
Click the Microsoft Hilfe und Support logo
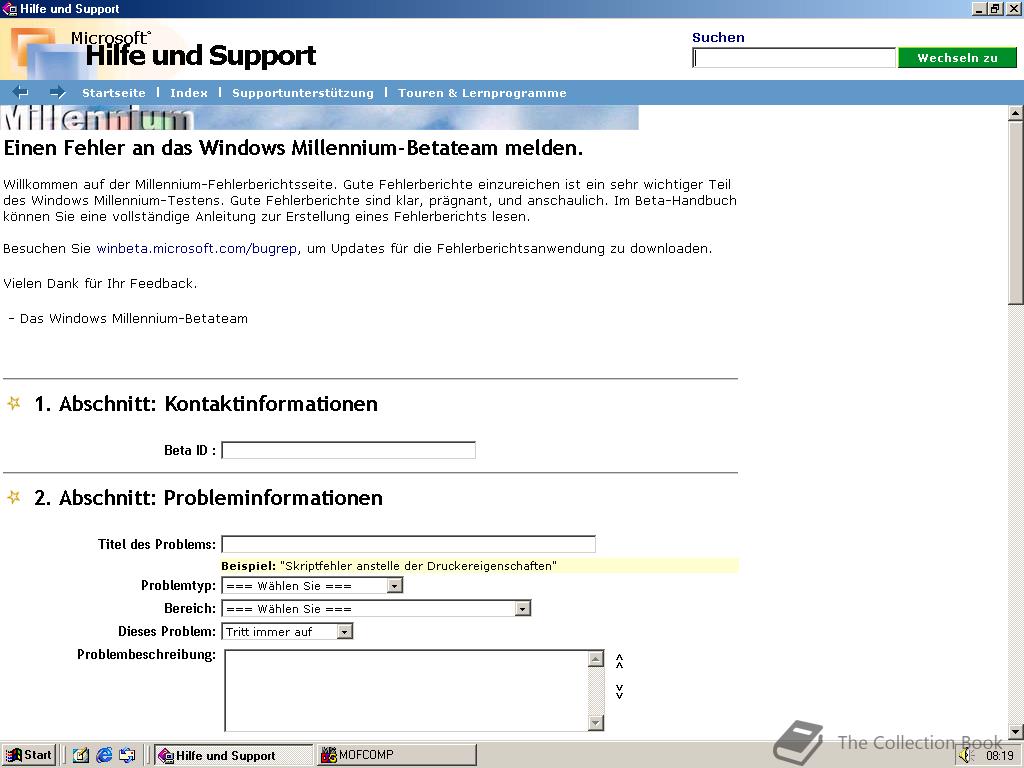(163, 49)
